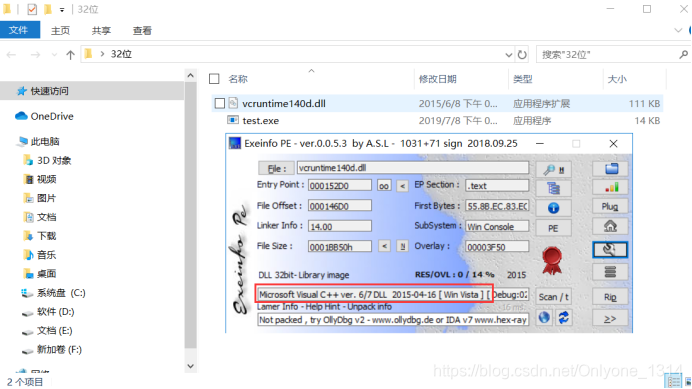Click the >> button
Image resolution: width=692 pixels, height=389 pixels.
(x=610, y=318)
